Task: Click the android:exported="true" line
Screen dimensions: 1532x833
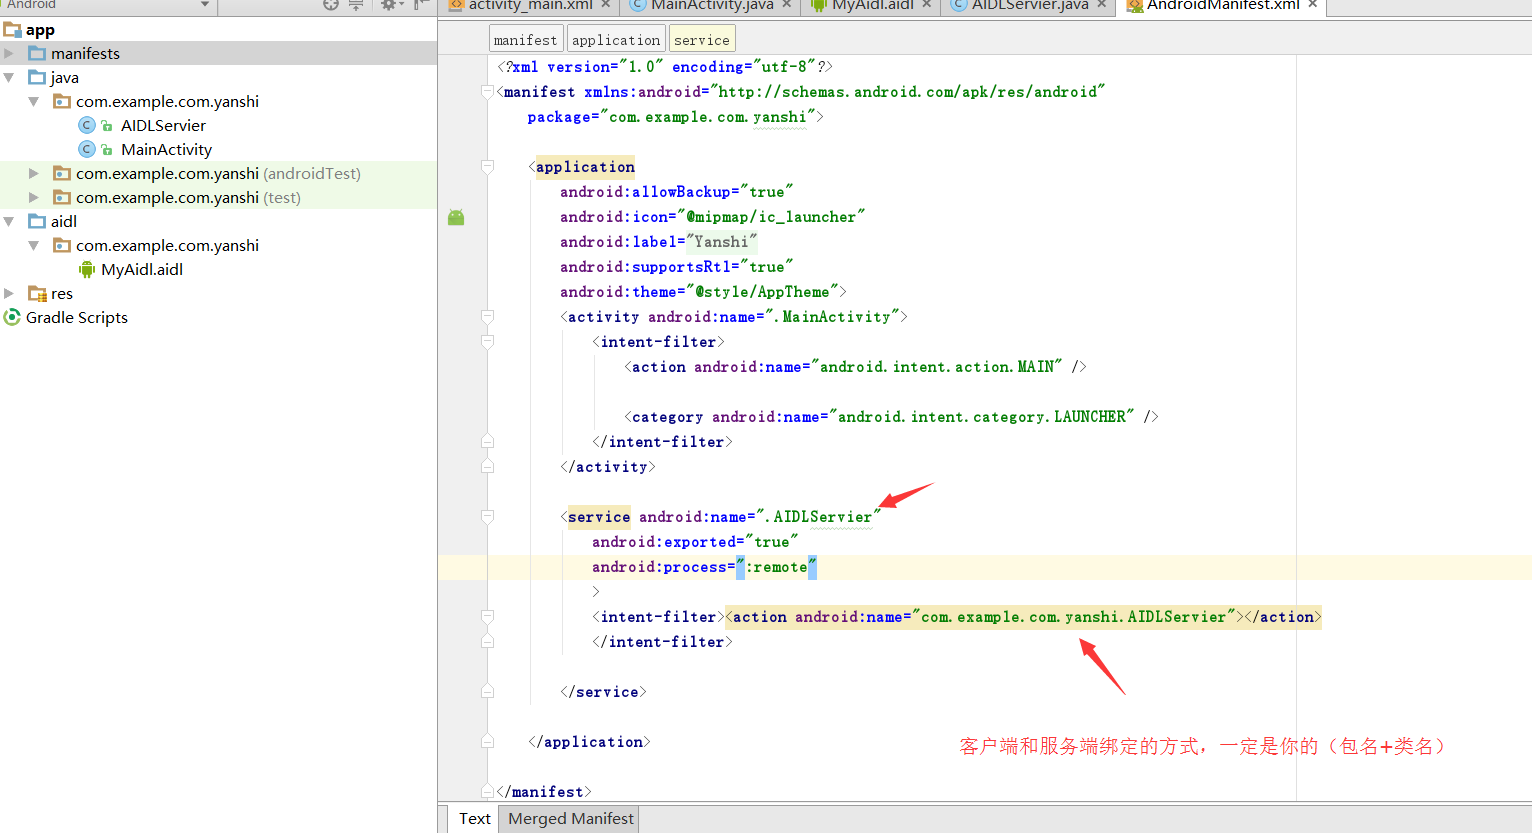Action: coord(695,542)
